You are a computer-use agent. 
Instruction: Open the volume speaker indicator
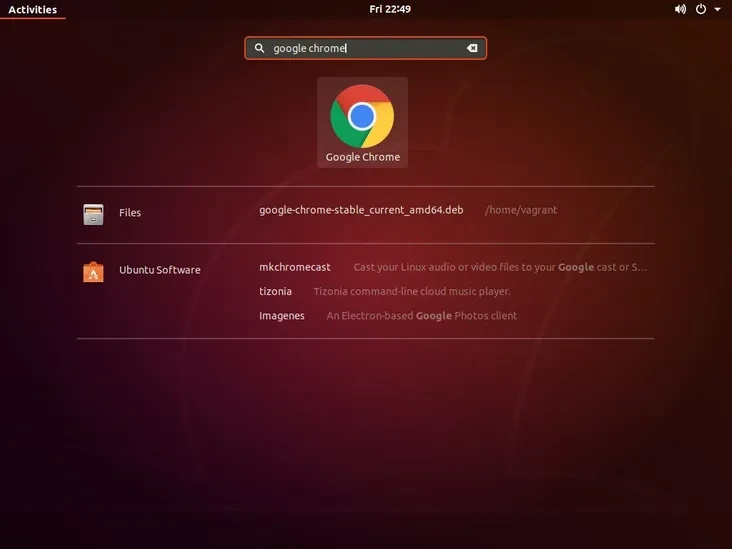point(680,9)
